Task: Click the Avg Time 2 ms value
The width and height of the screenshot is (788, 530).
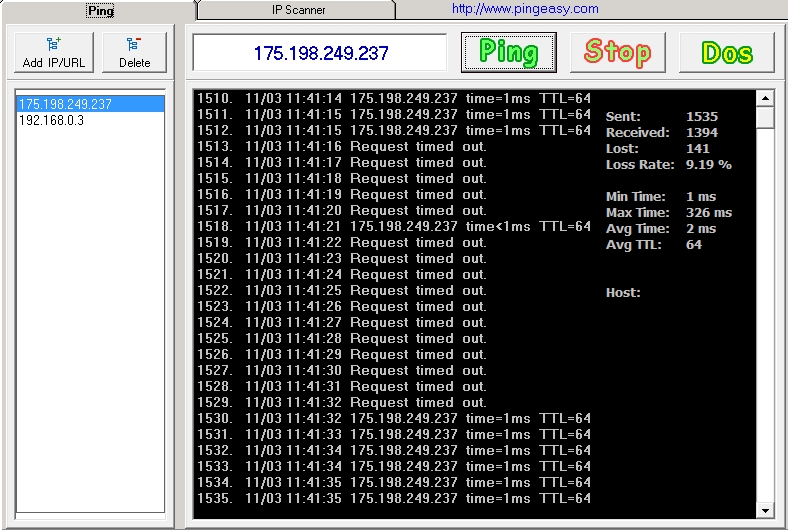Action: point(701,229)
